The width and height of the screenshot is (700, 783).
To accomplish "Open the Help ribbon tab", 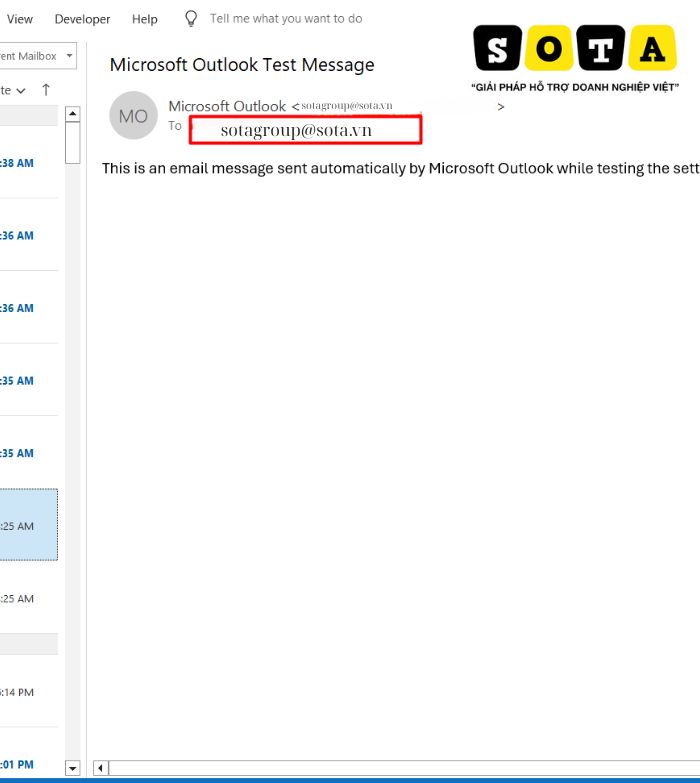I will tap(145, 19).
